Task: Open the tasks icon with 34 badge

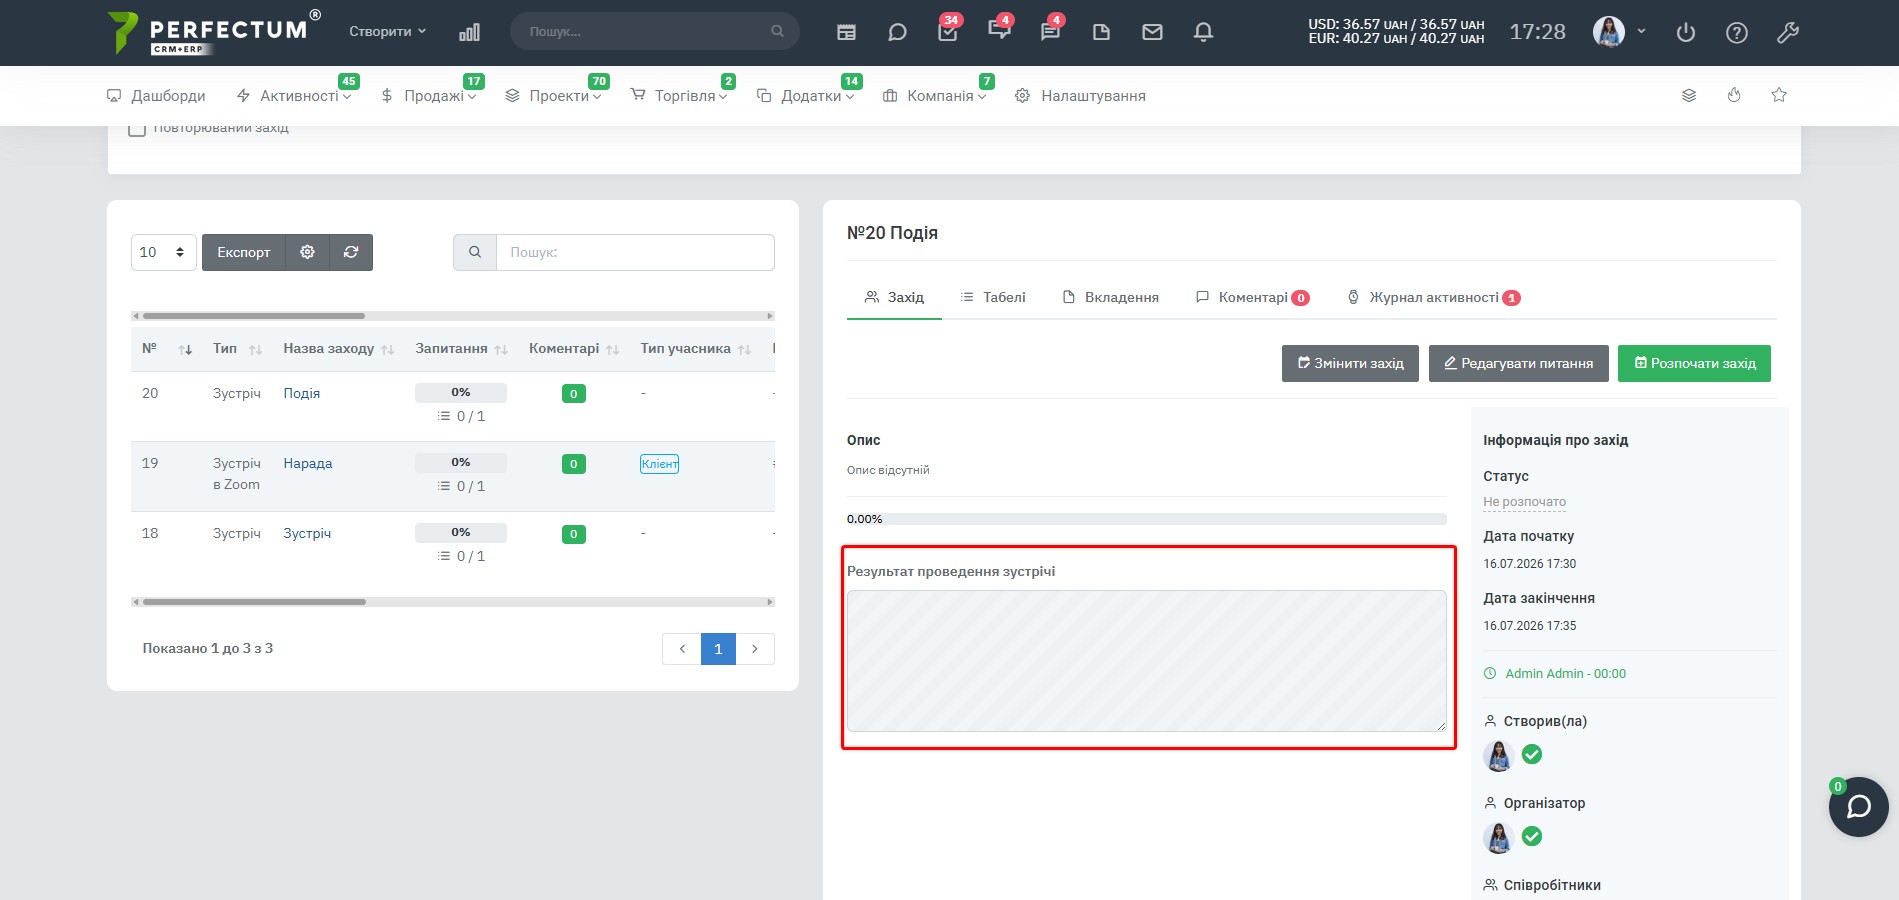Action: click(948, 32)
